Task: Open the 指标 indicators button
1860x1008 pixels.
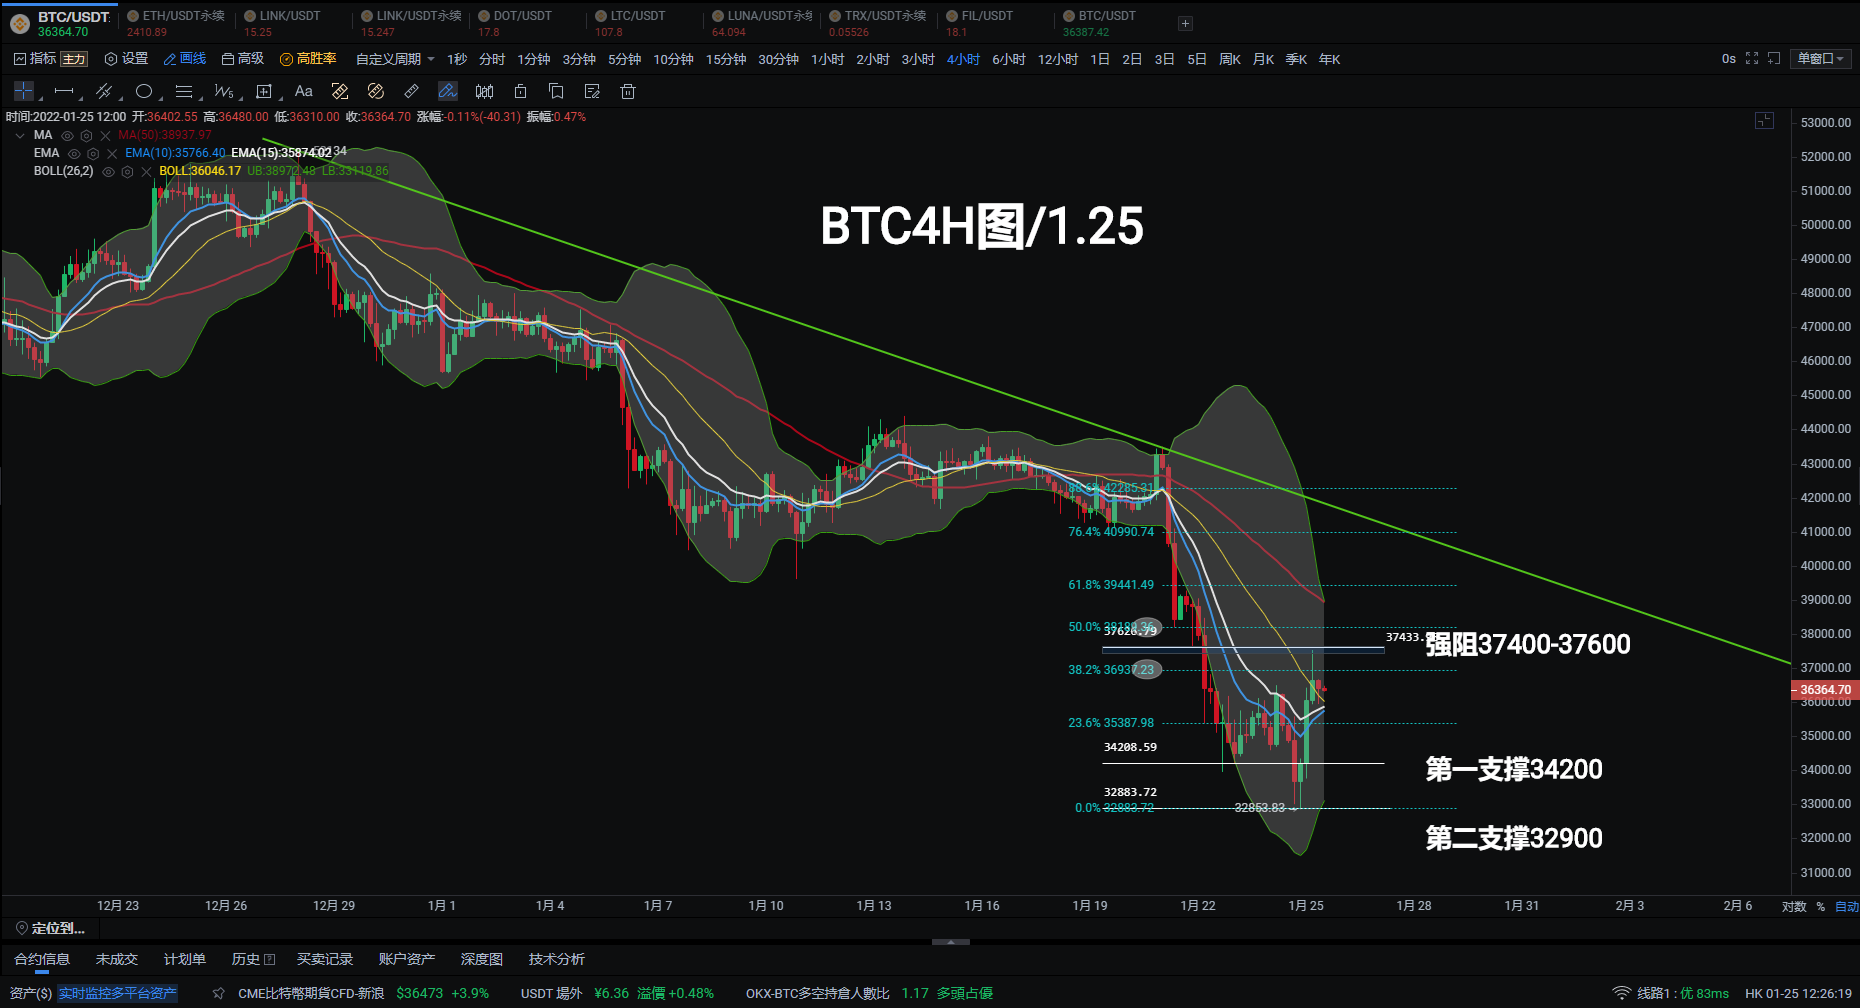Action: [35, 59]
